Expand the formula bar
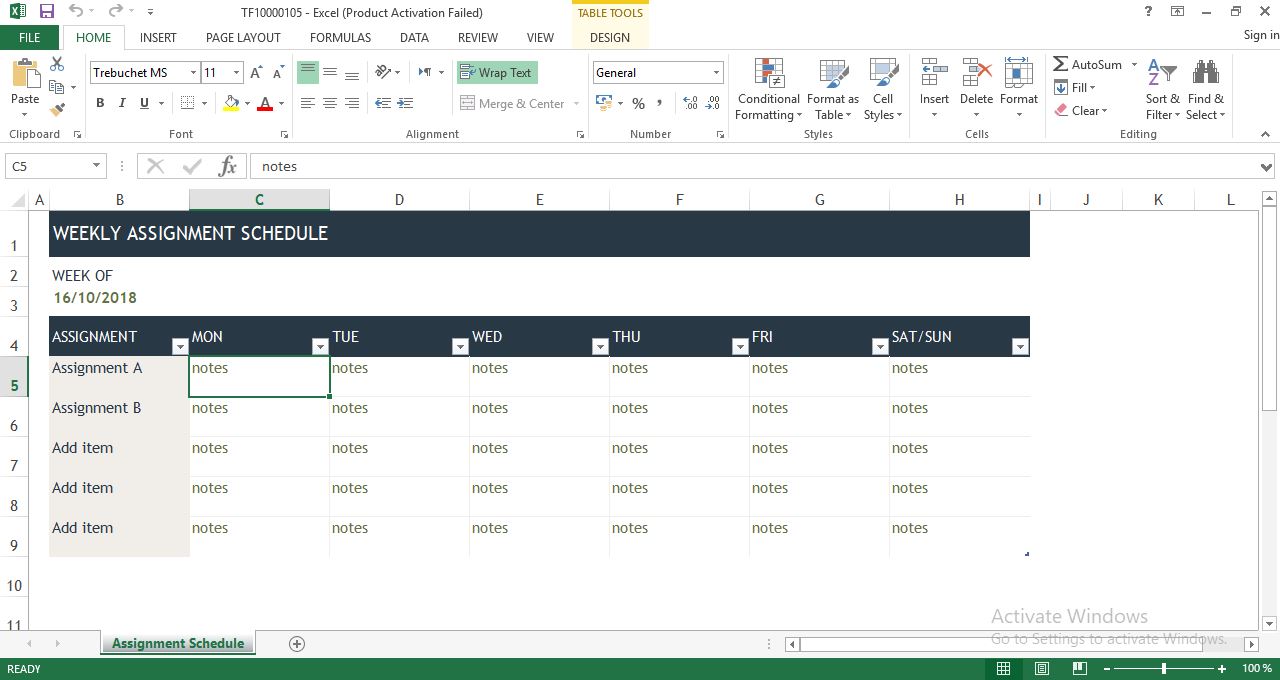This screenshot has width=1280, height=680. pos(1266,167)
